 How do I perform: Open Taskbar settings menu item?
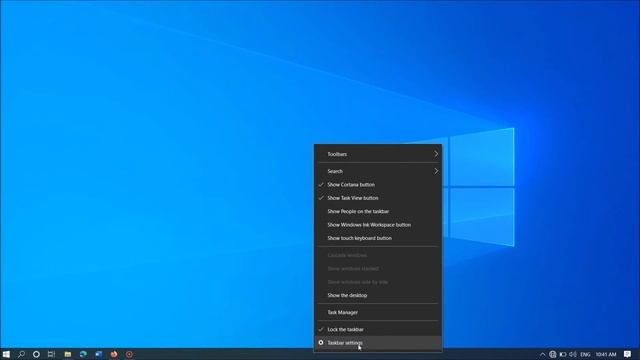pos(378,343)
